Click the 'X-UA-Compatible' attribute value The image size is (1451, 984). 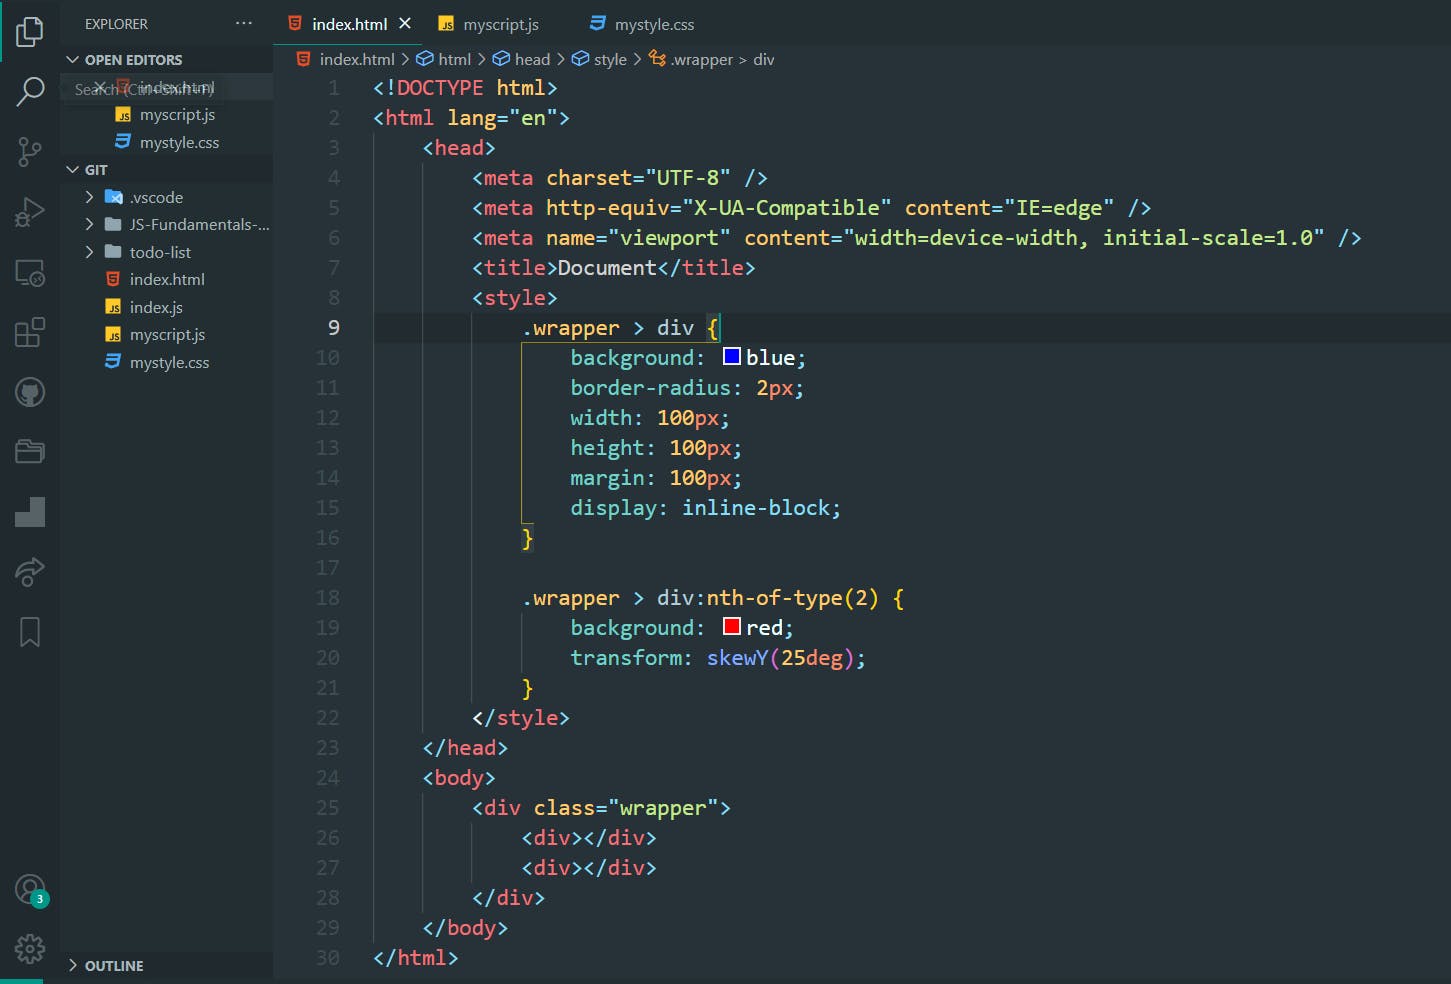click(787, 208)
